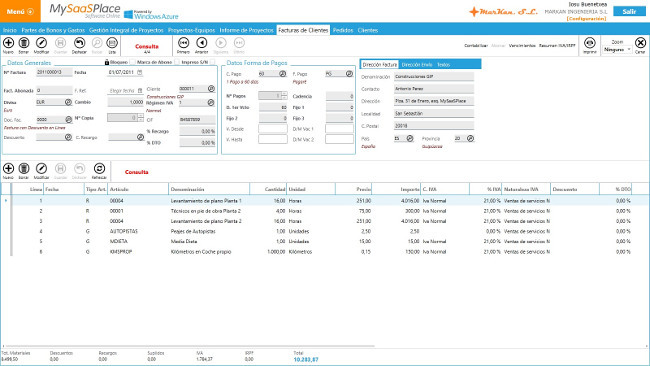Click the Salir button
Screen dimensions: 650x366
pyautogui.click(x=629, y=12)
